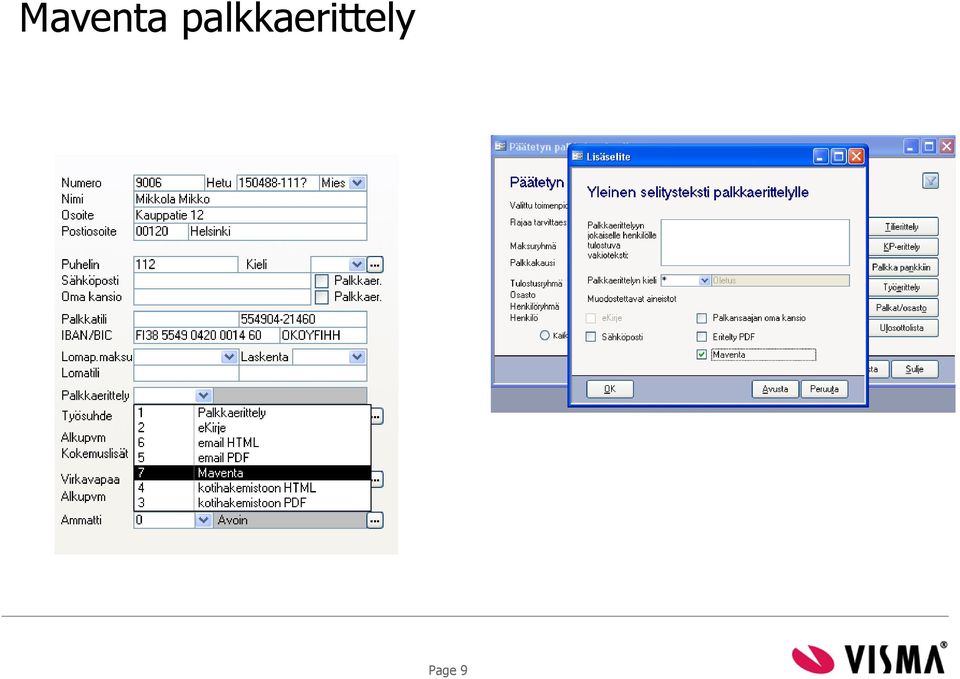Open the Ammatti dropdown showing 0
This screenshot has height=679, width=960.
204,520
